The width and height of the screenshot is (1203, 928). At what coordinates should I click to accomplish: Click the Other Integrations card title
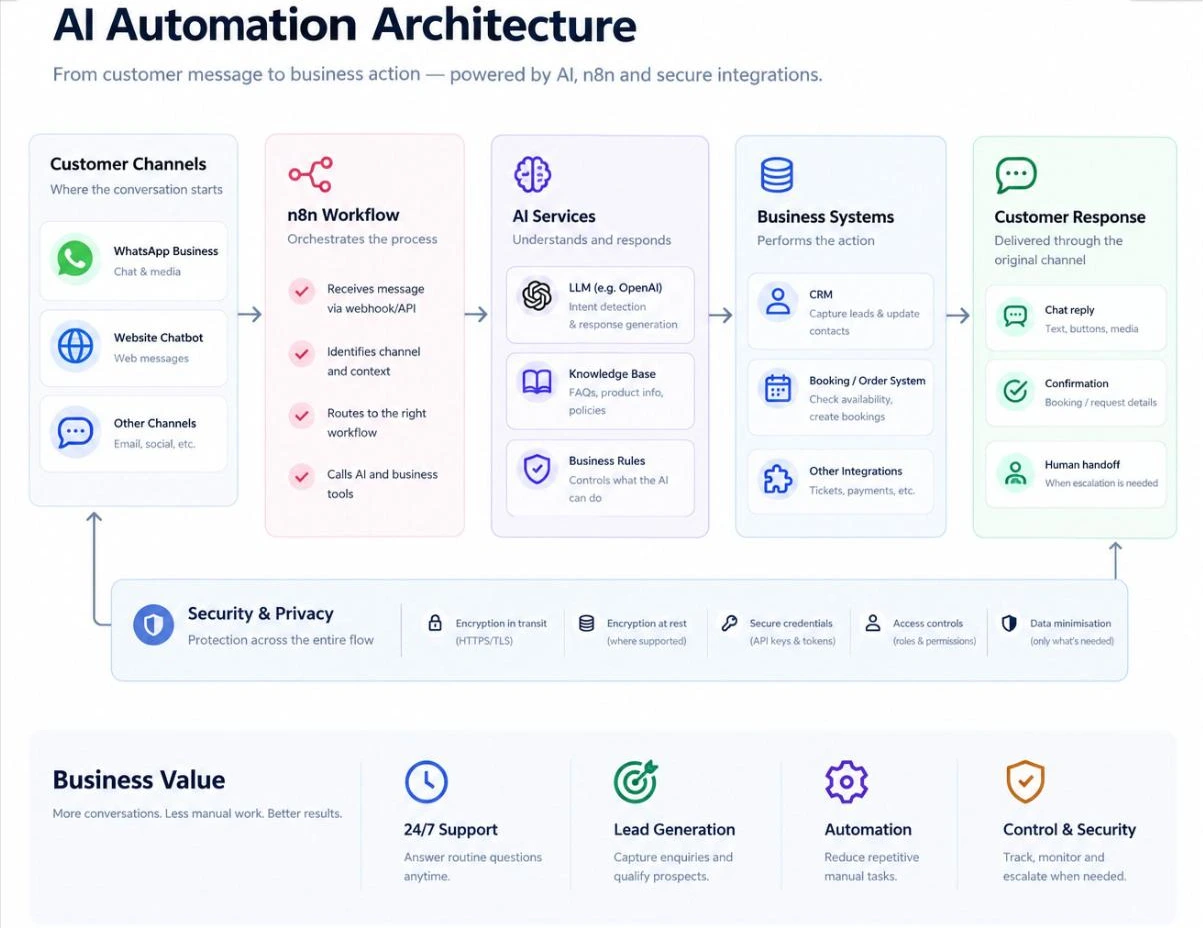tap(855, 471)
